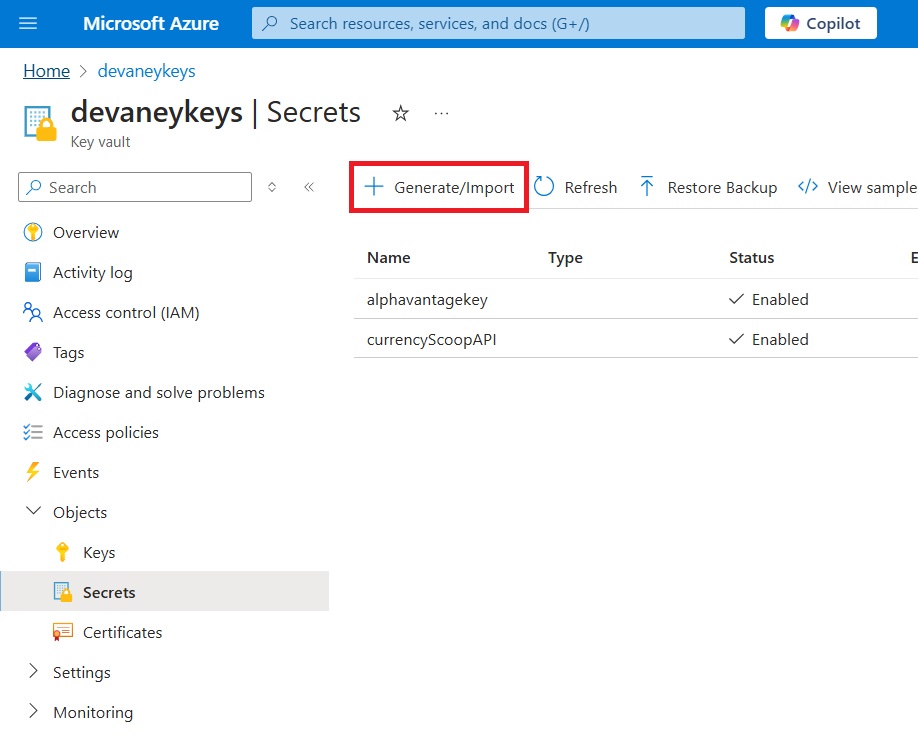Click Enabled status for currencyScoopAPI
Image resolution: width=918 pixels, height=742 pixels.
coord(769,340)
